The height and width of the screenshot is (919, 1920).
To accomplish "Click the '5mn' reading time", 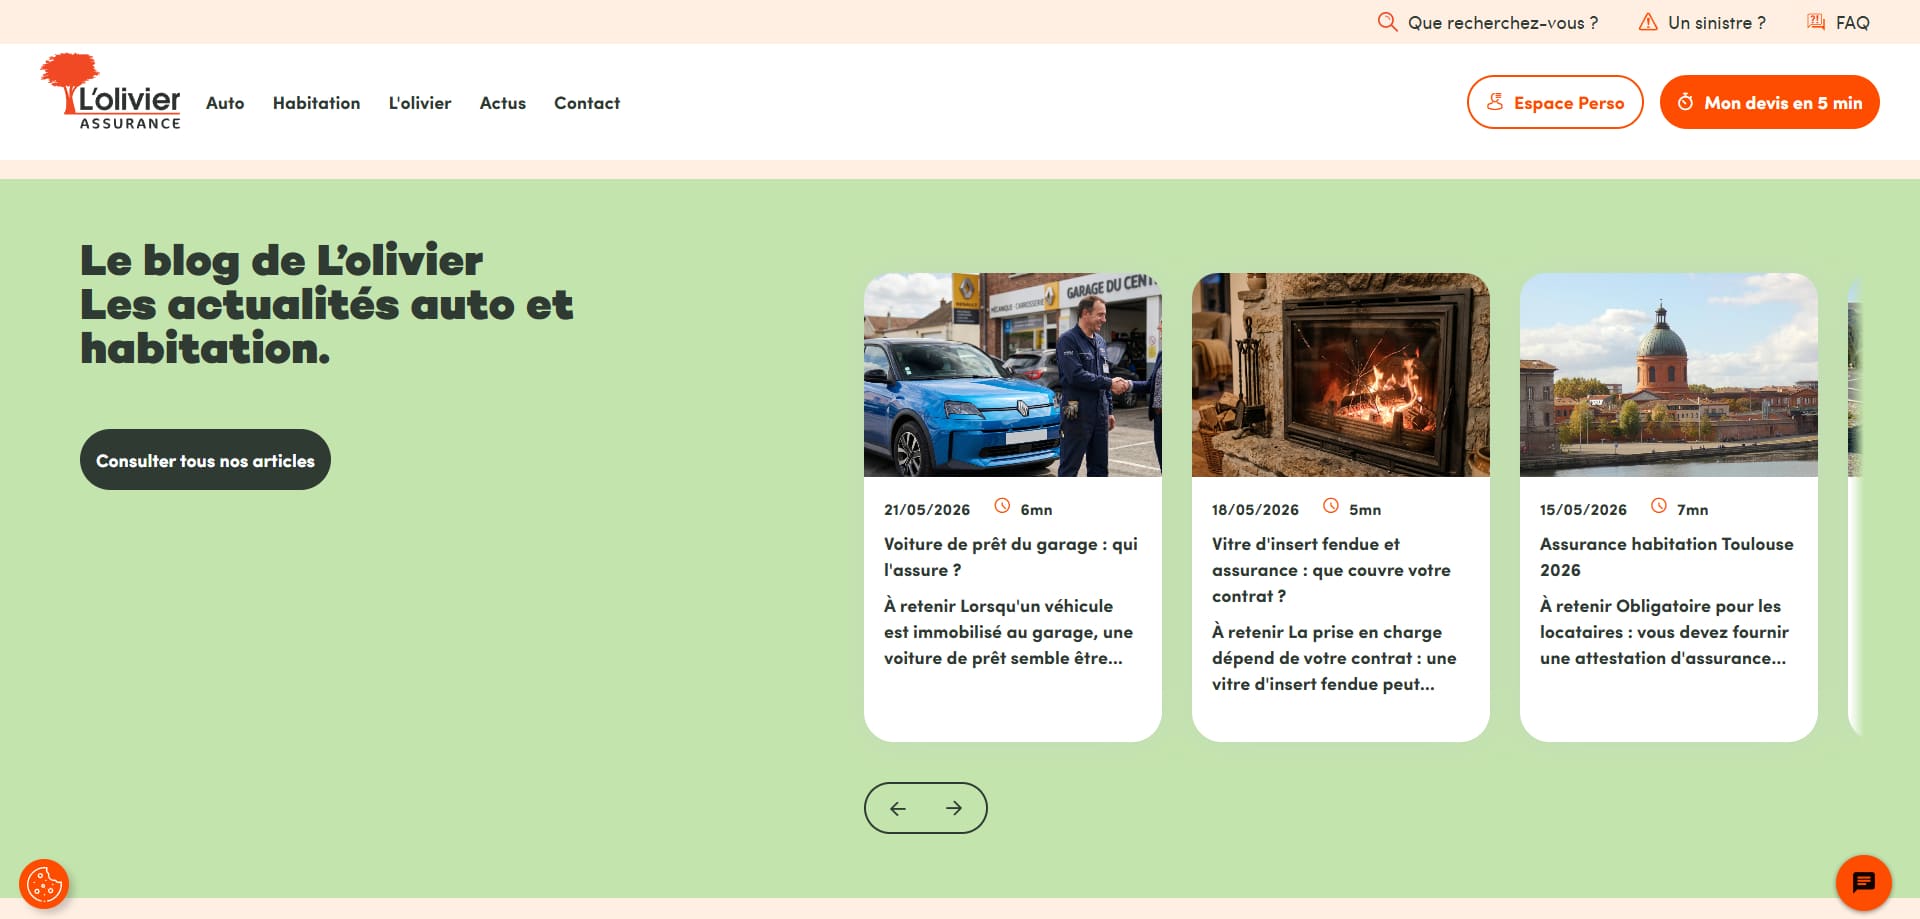I will [1365, 510].
